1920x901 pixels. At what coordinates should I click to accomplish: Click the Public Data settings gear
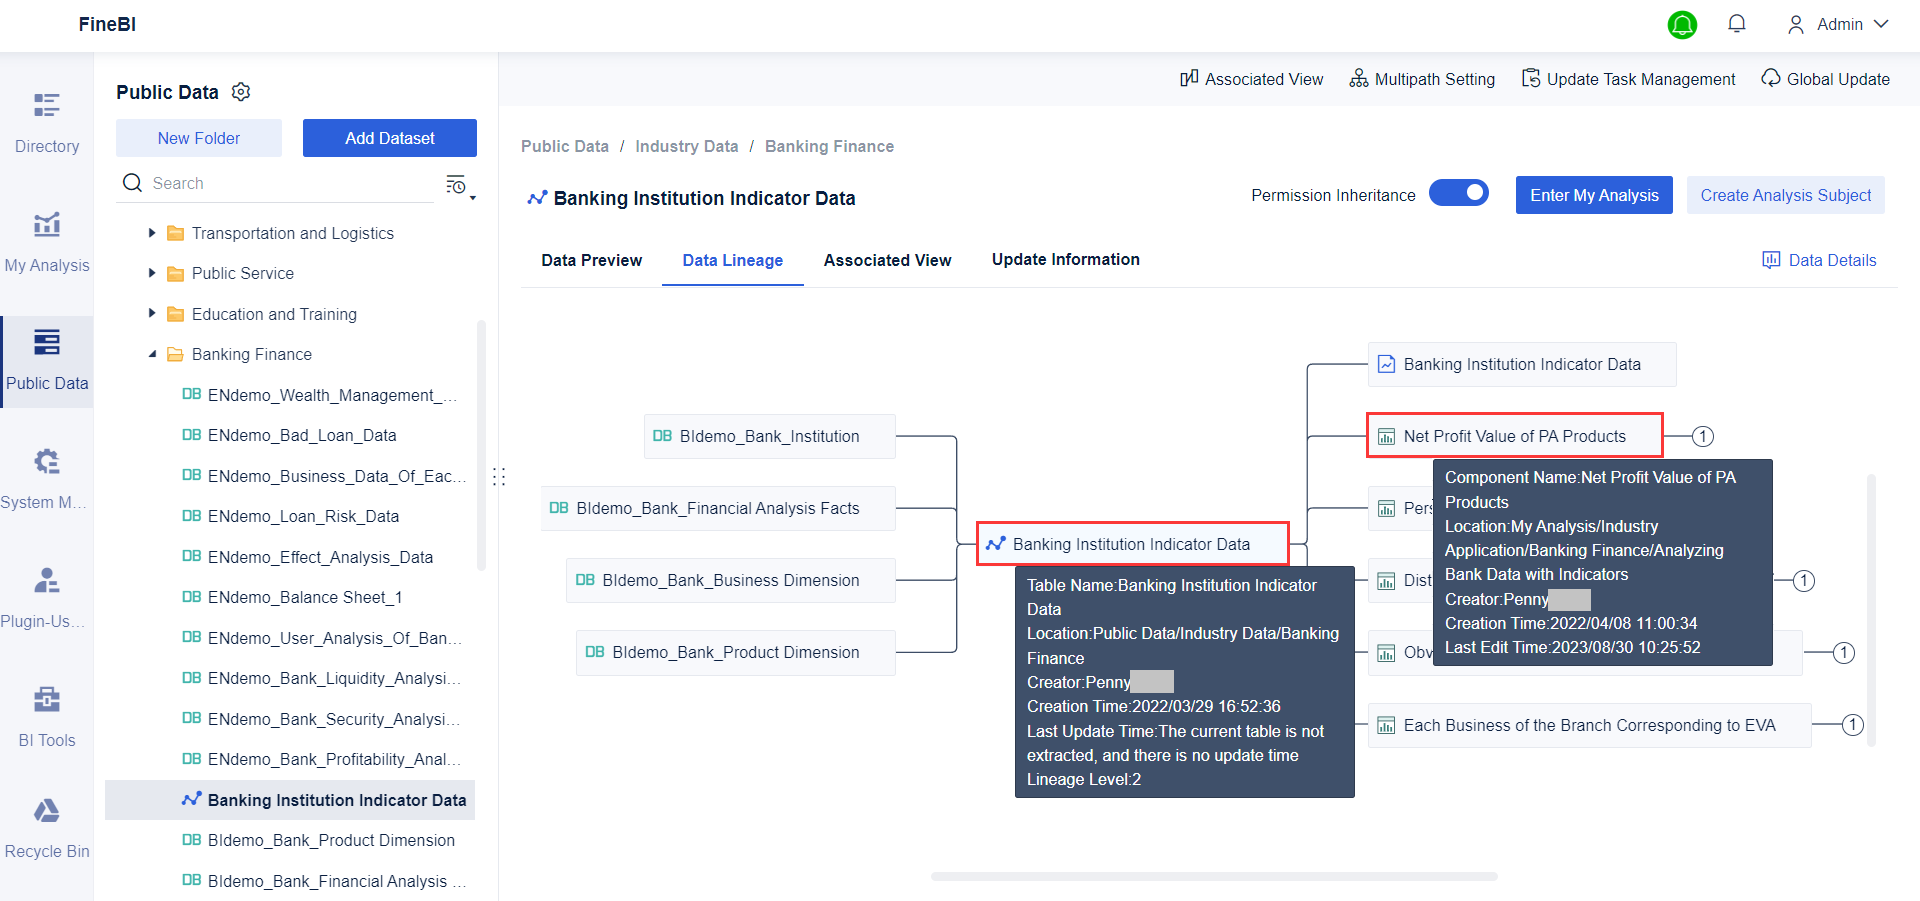(241, 91)
